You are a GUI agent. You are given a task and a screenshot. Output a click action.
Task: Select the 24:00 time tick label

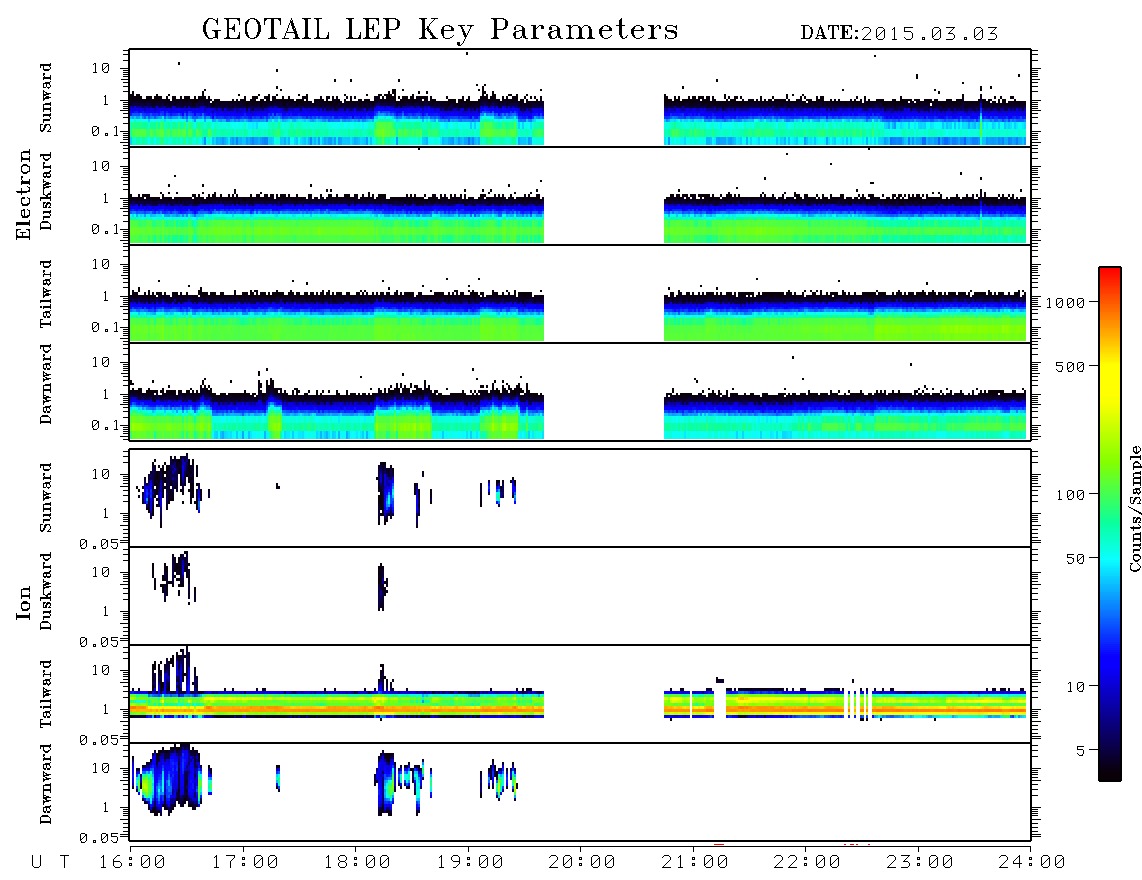(x=1032, y=863)
